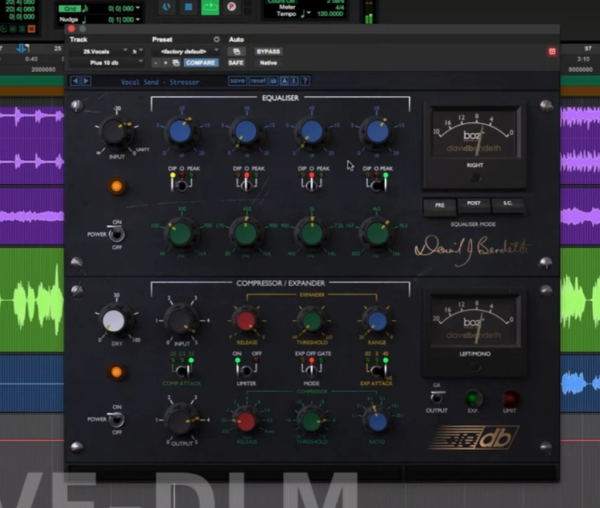Viewport: 600px width, 508px height.
Task: Open the plug-in settings menu circle icon
Action: click(x=217, y=39)
